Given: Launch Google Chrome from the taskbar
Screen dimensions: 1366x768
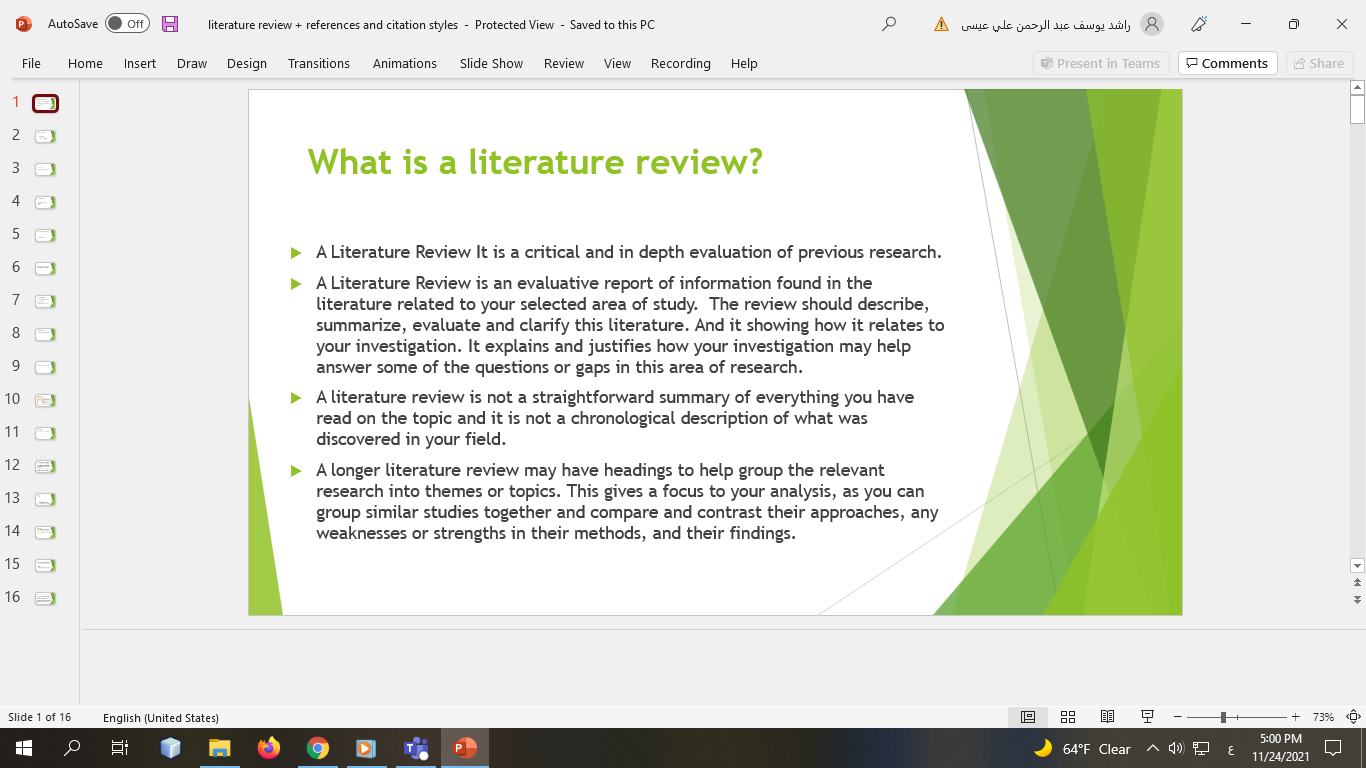Looking at the screenshot, I should tap(318, 748).
